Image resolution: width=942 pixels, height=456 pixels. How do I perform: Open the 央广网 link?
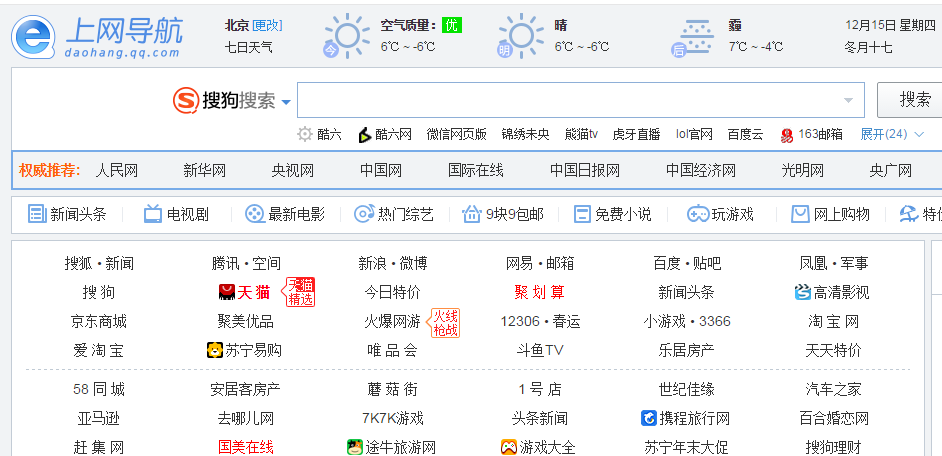[890, 170]
